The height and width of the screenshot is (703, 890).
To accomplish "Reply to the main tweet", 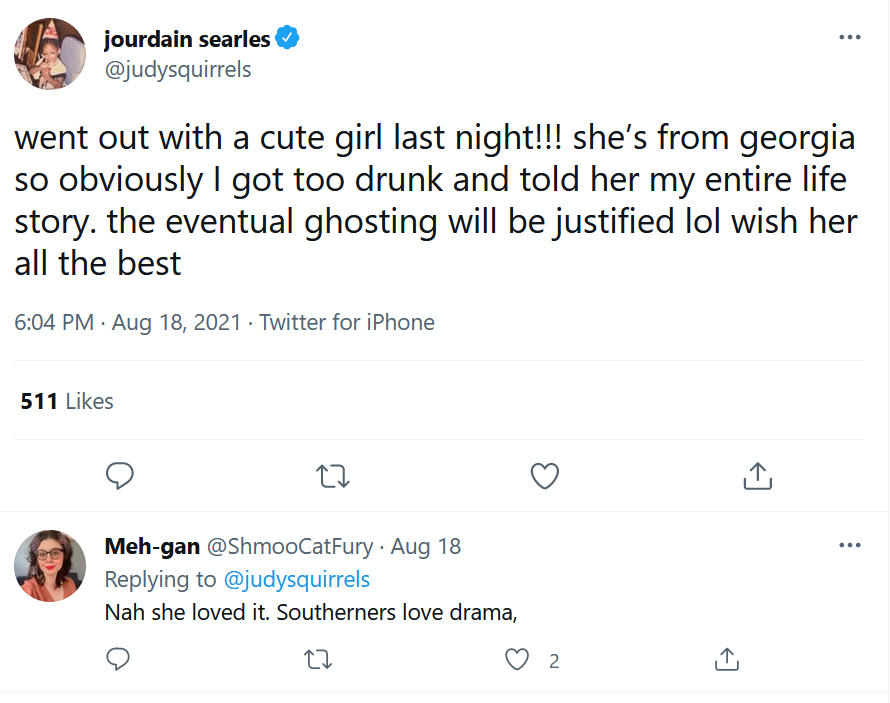I will (x=119, y=475).
